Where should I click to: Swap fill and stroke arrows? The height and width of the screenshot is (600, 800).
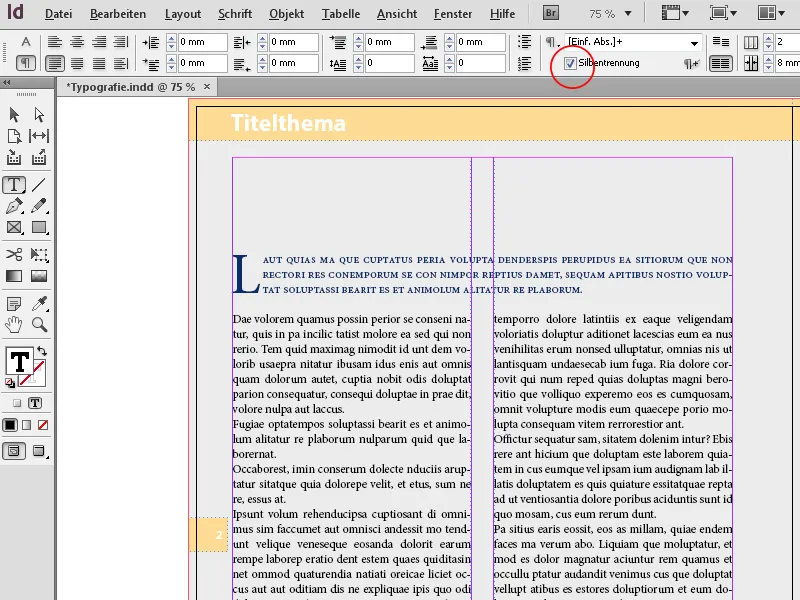click(42, 351)
